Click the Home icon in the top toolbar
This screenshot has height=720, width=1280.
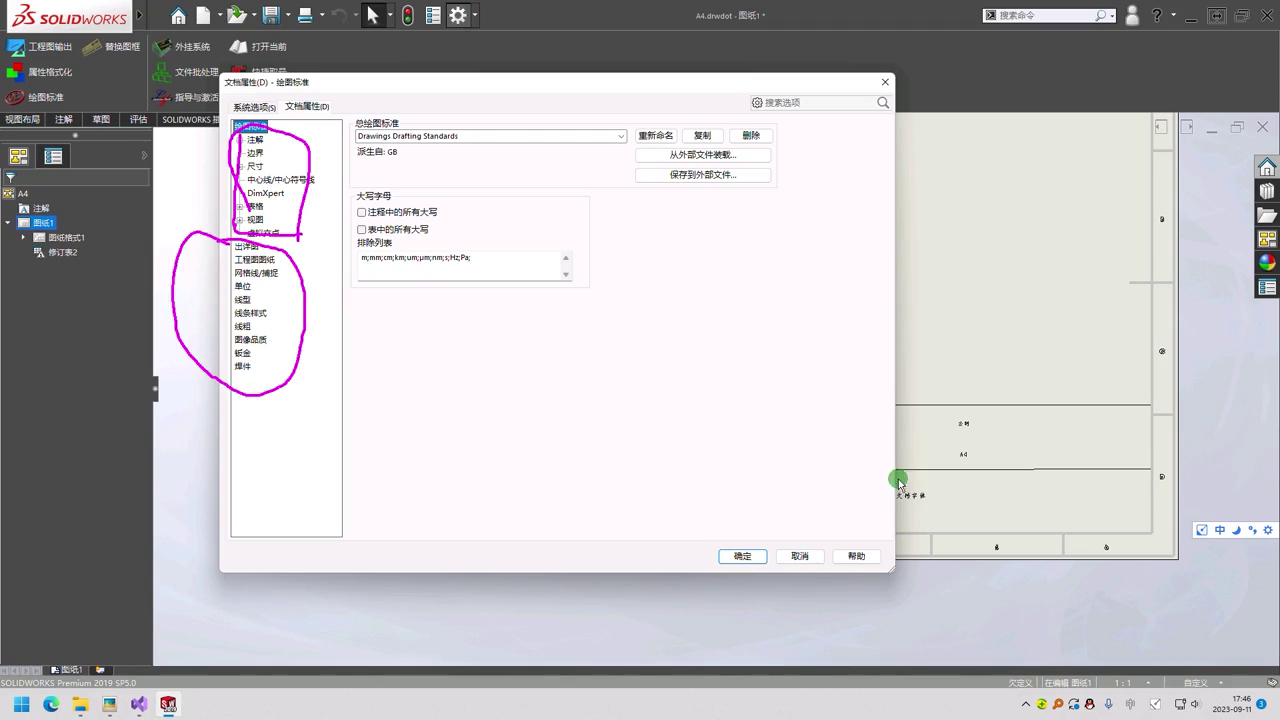[178, 16]
